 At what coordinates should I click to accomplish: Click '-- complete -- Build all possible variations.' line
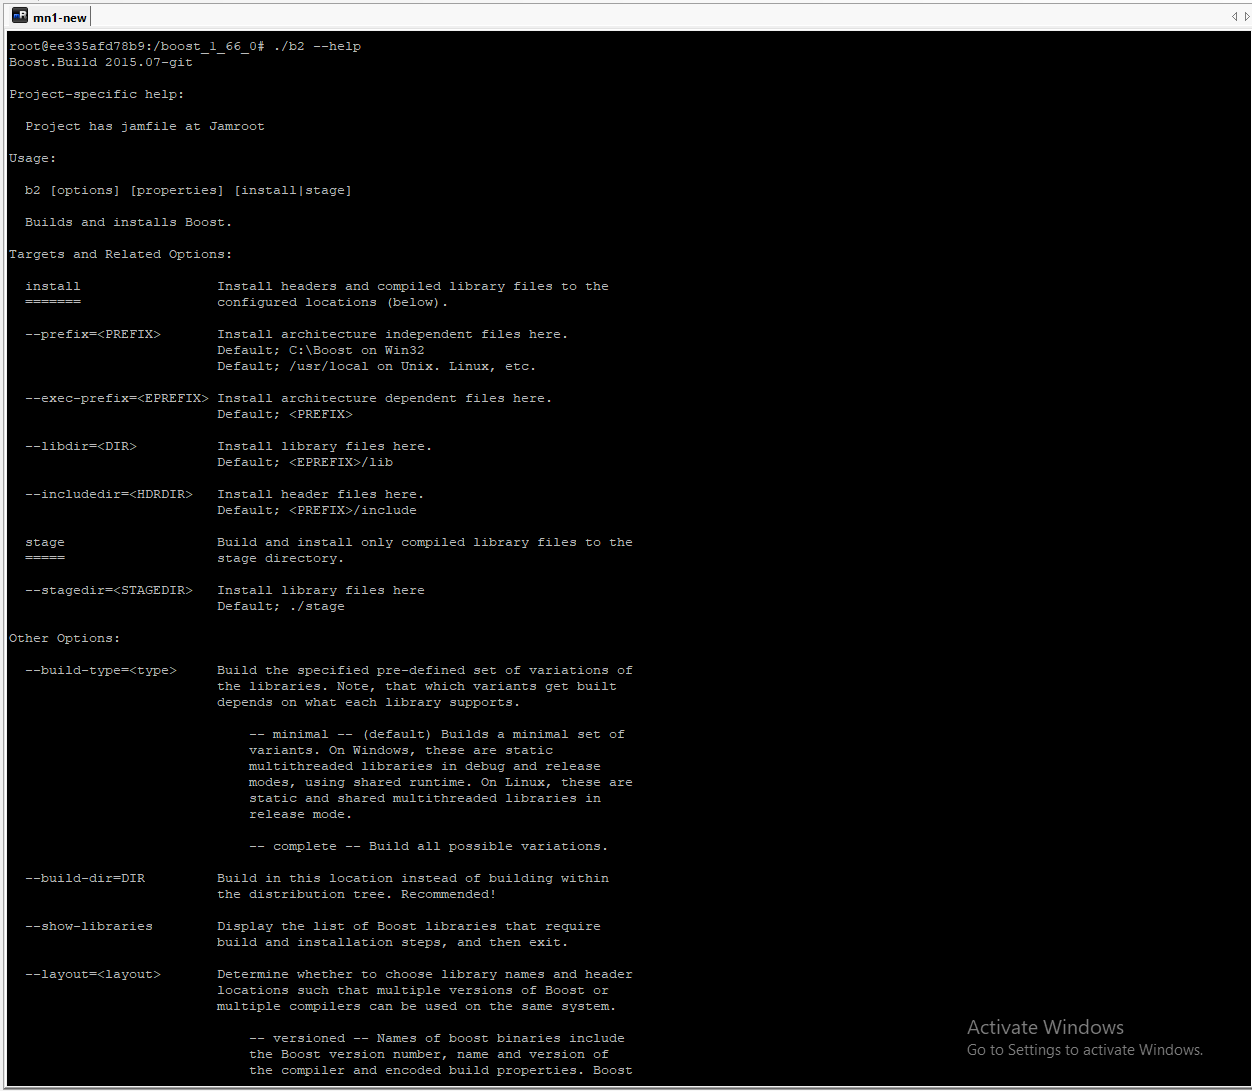[429, 846]
